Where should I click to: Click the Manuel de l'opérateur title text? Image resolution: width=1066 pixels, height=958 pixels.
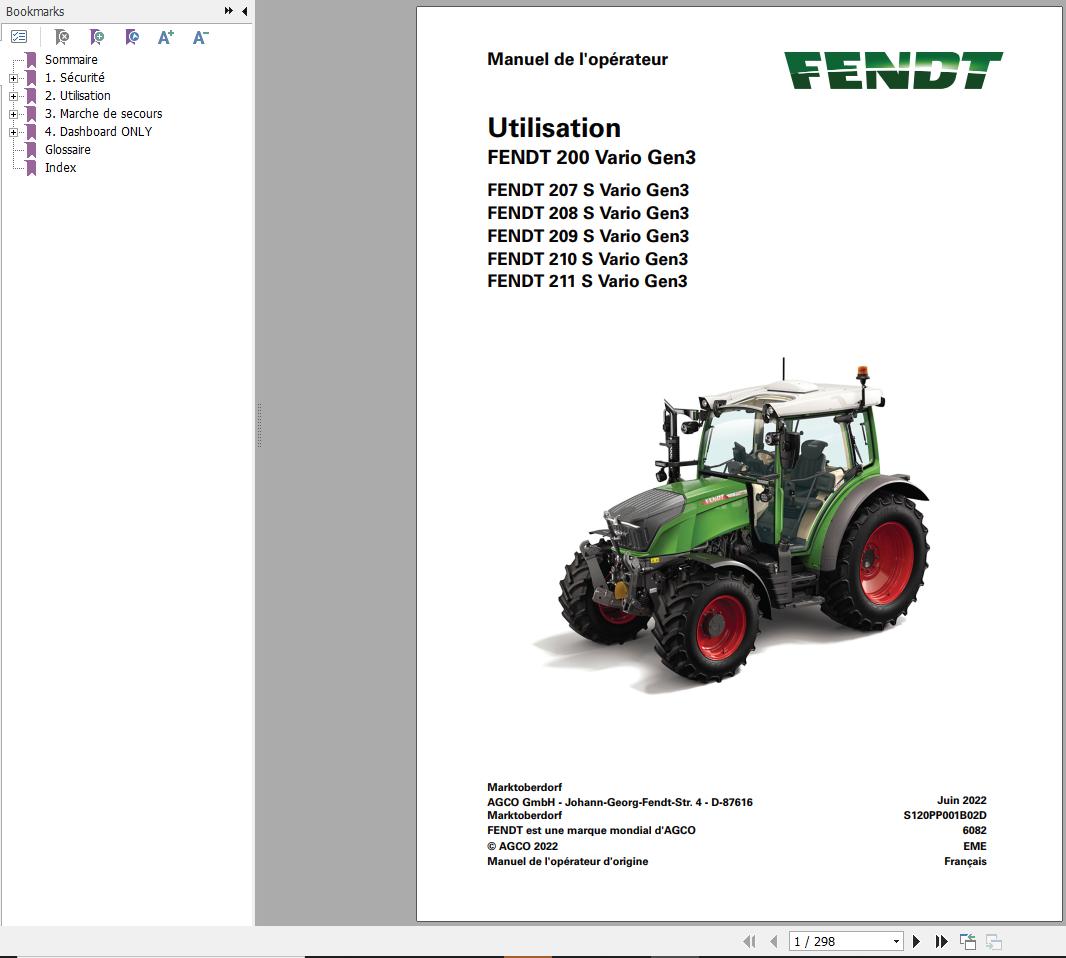click(577, 59)
